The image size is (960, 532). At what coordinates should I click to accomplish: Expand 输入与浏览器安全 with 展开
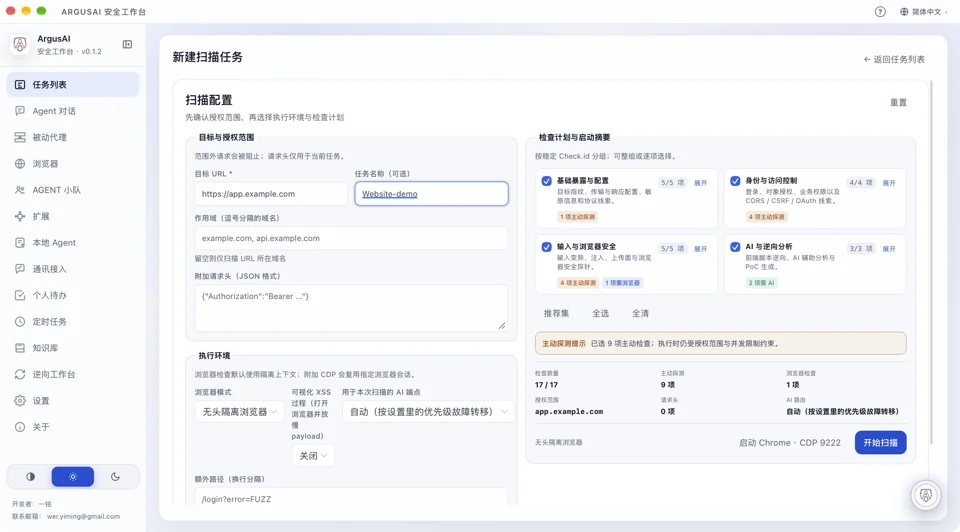coord(700,249)
